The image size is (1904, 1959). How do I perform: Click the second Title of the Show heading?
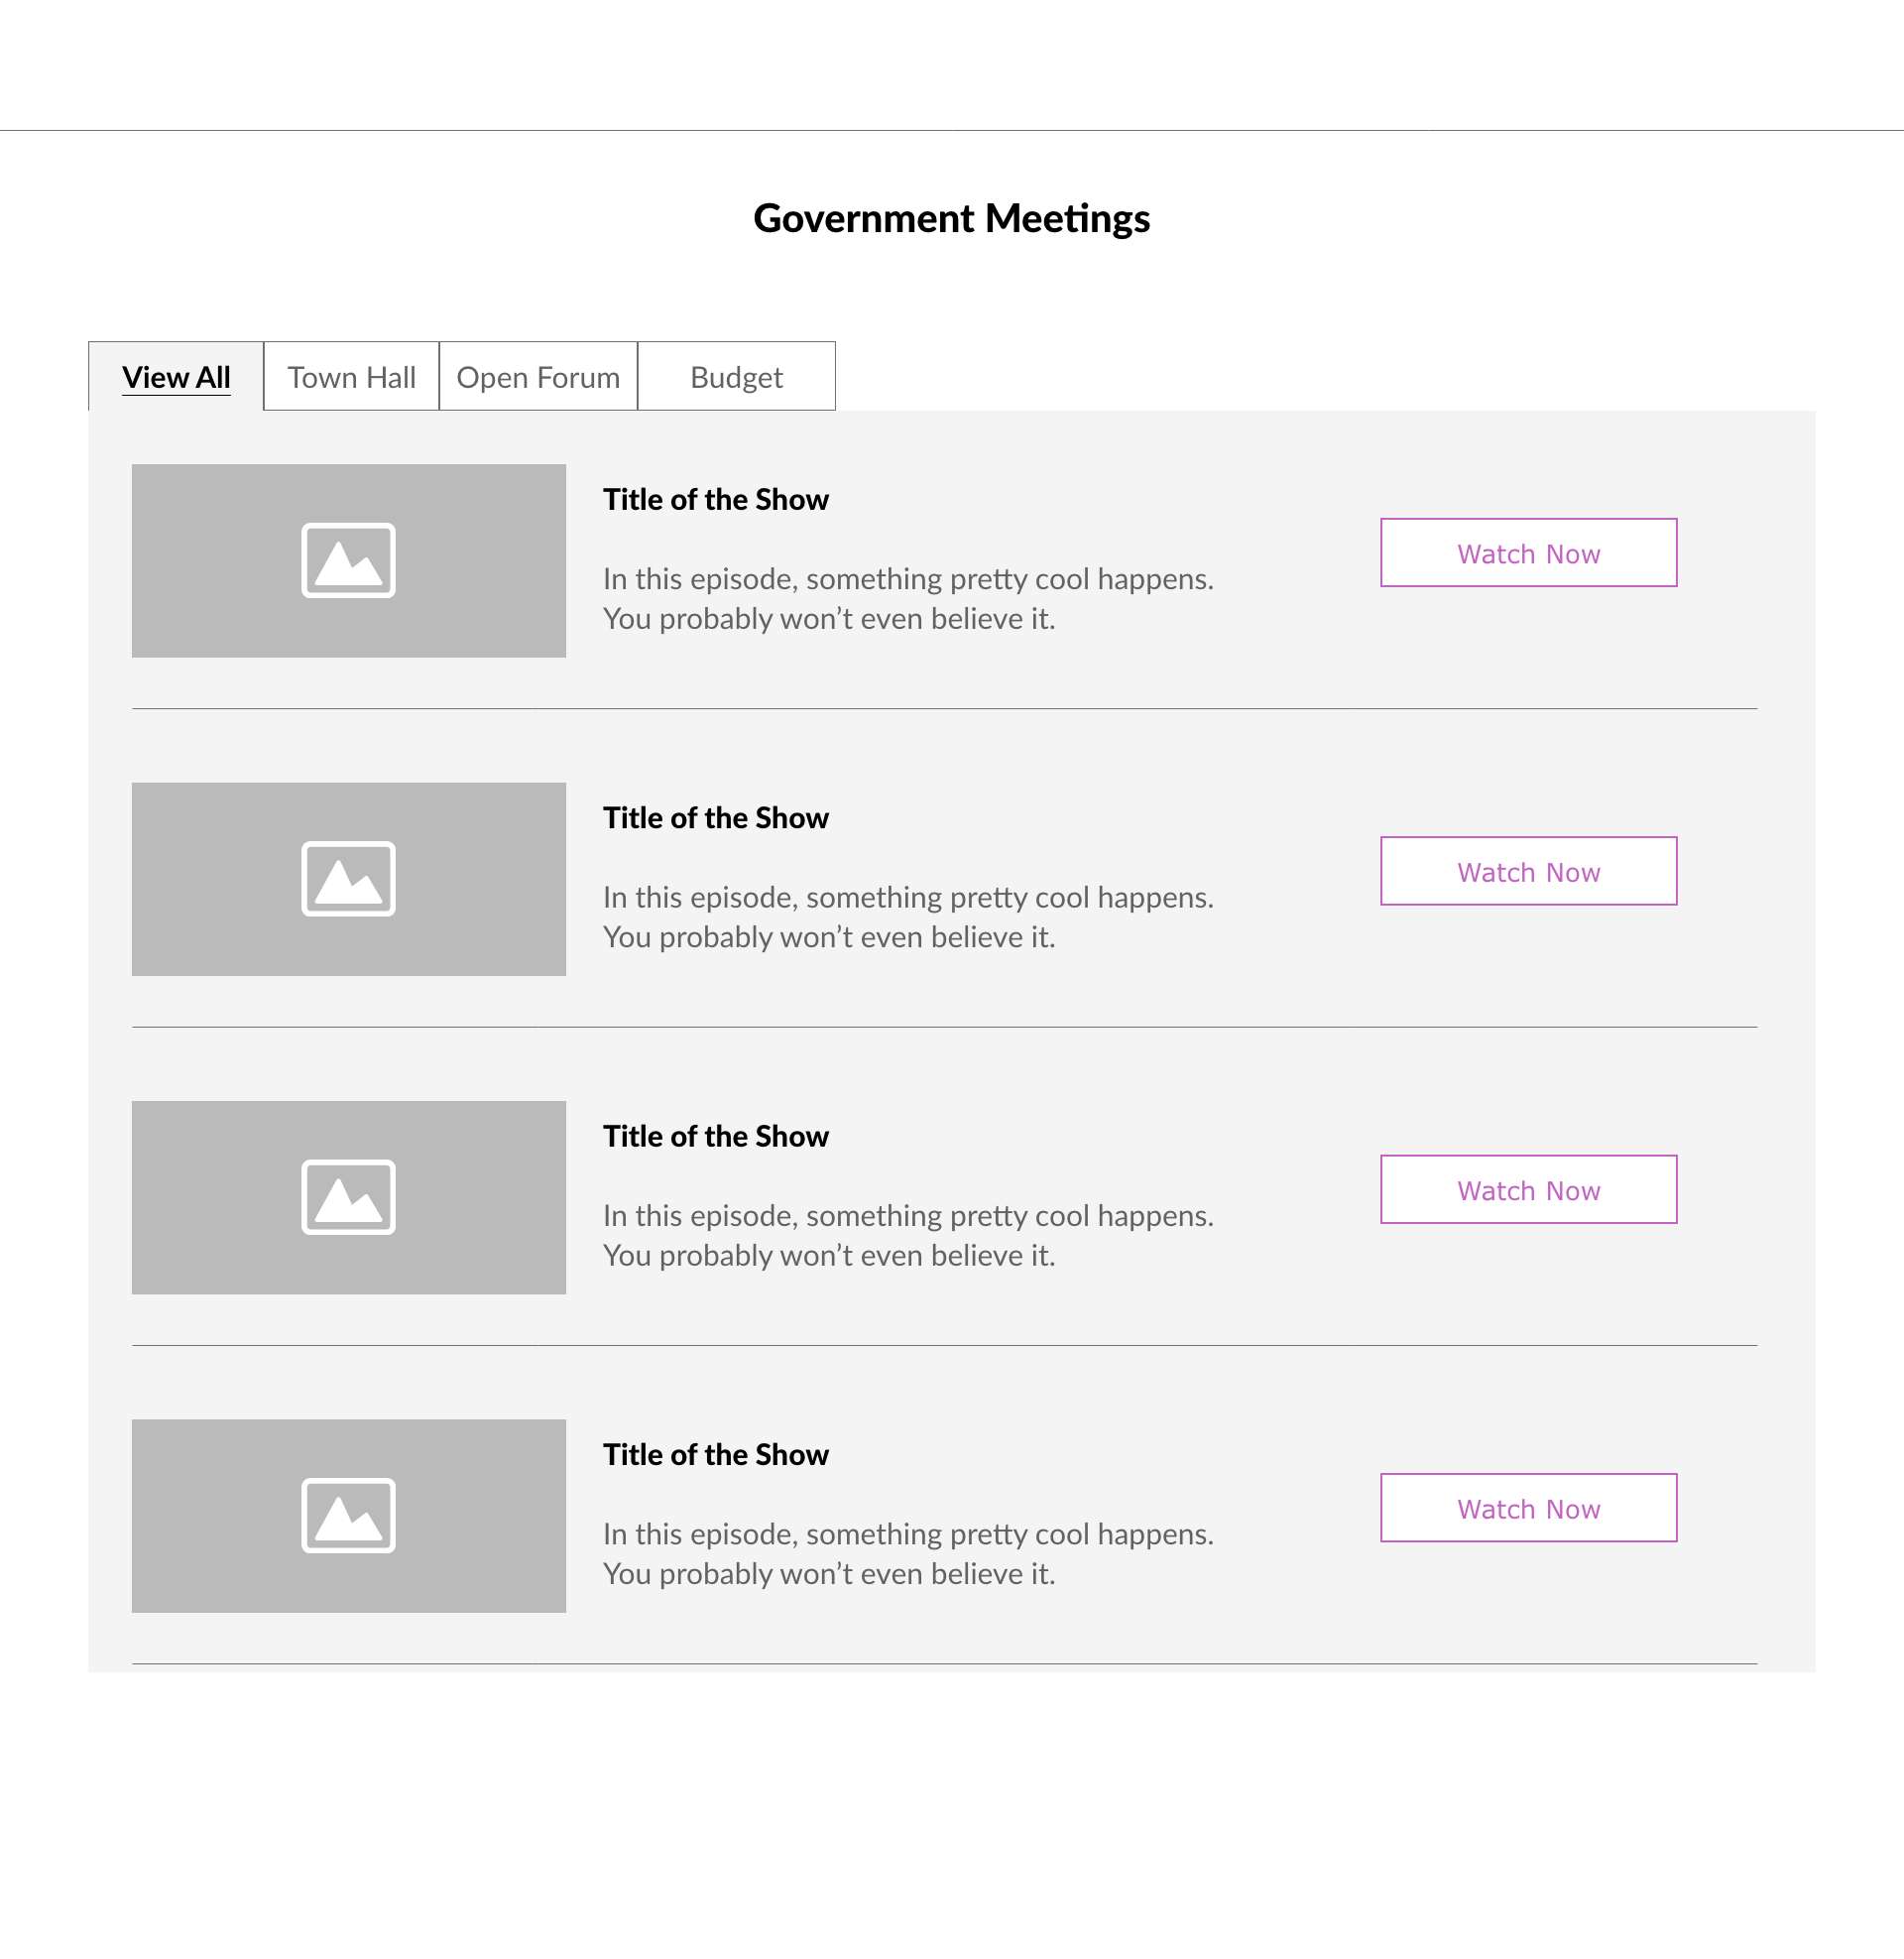coord(716,817)
